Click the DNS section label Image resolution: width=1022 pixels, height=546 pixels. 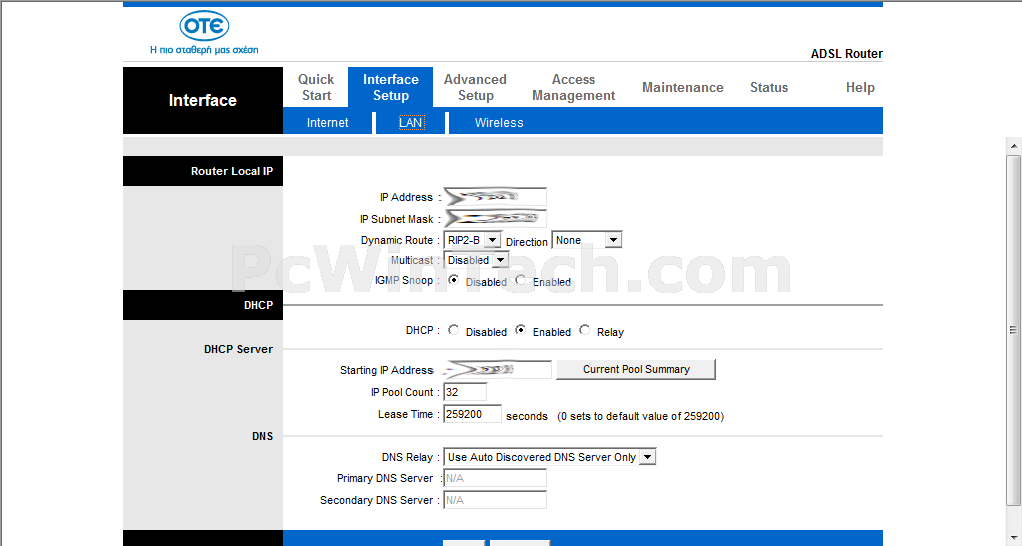tap(263, 437)
